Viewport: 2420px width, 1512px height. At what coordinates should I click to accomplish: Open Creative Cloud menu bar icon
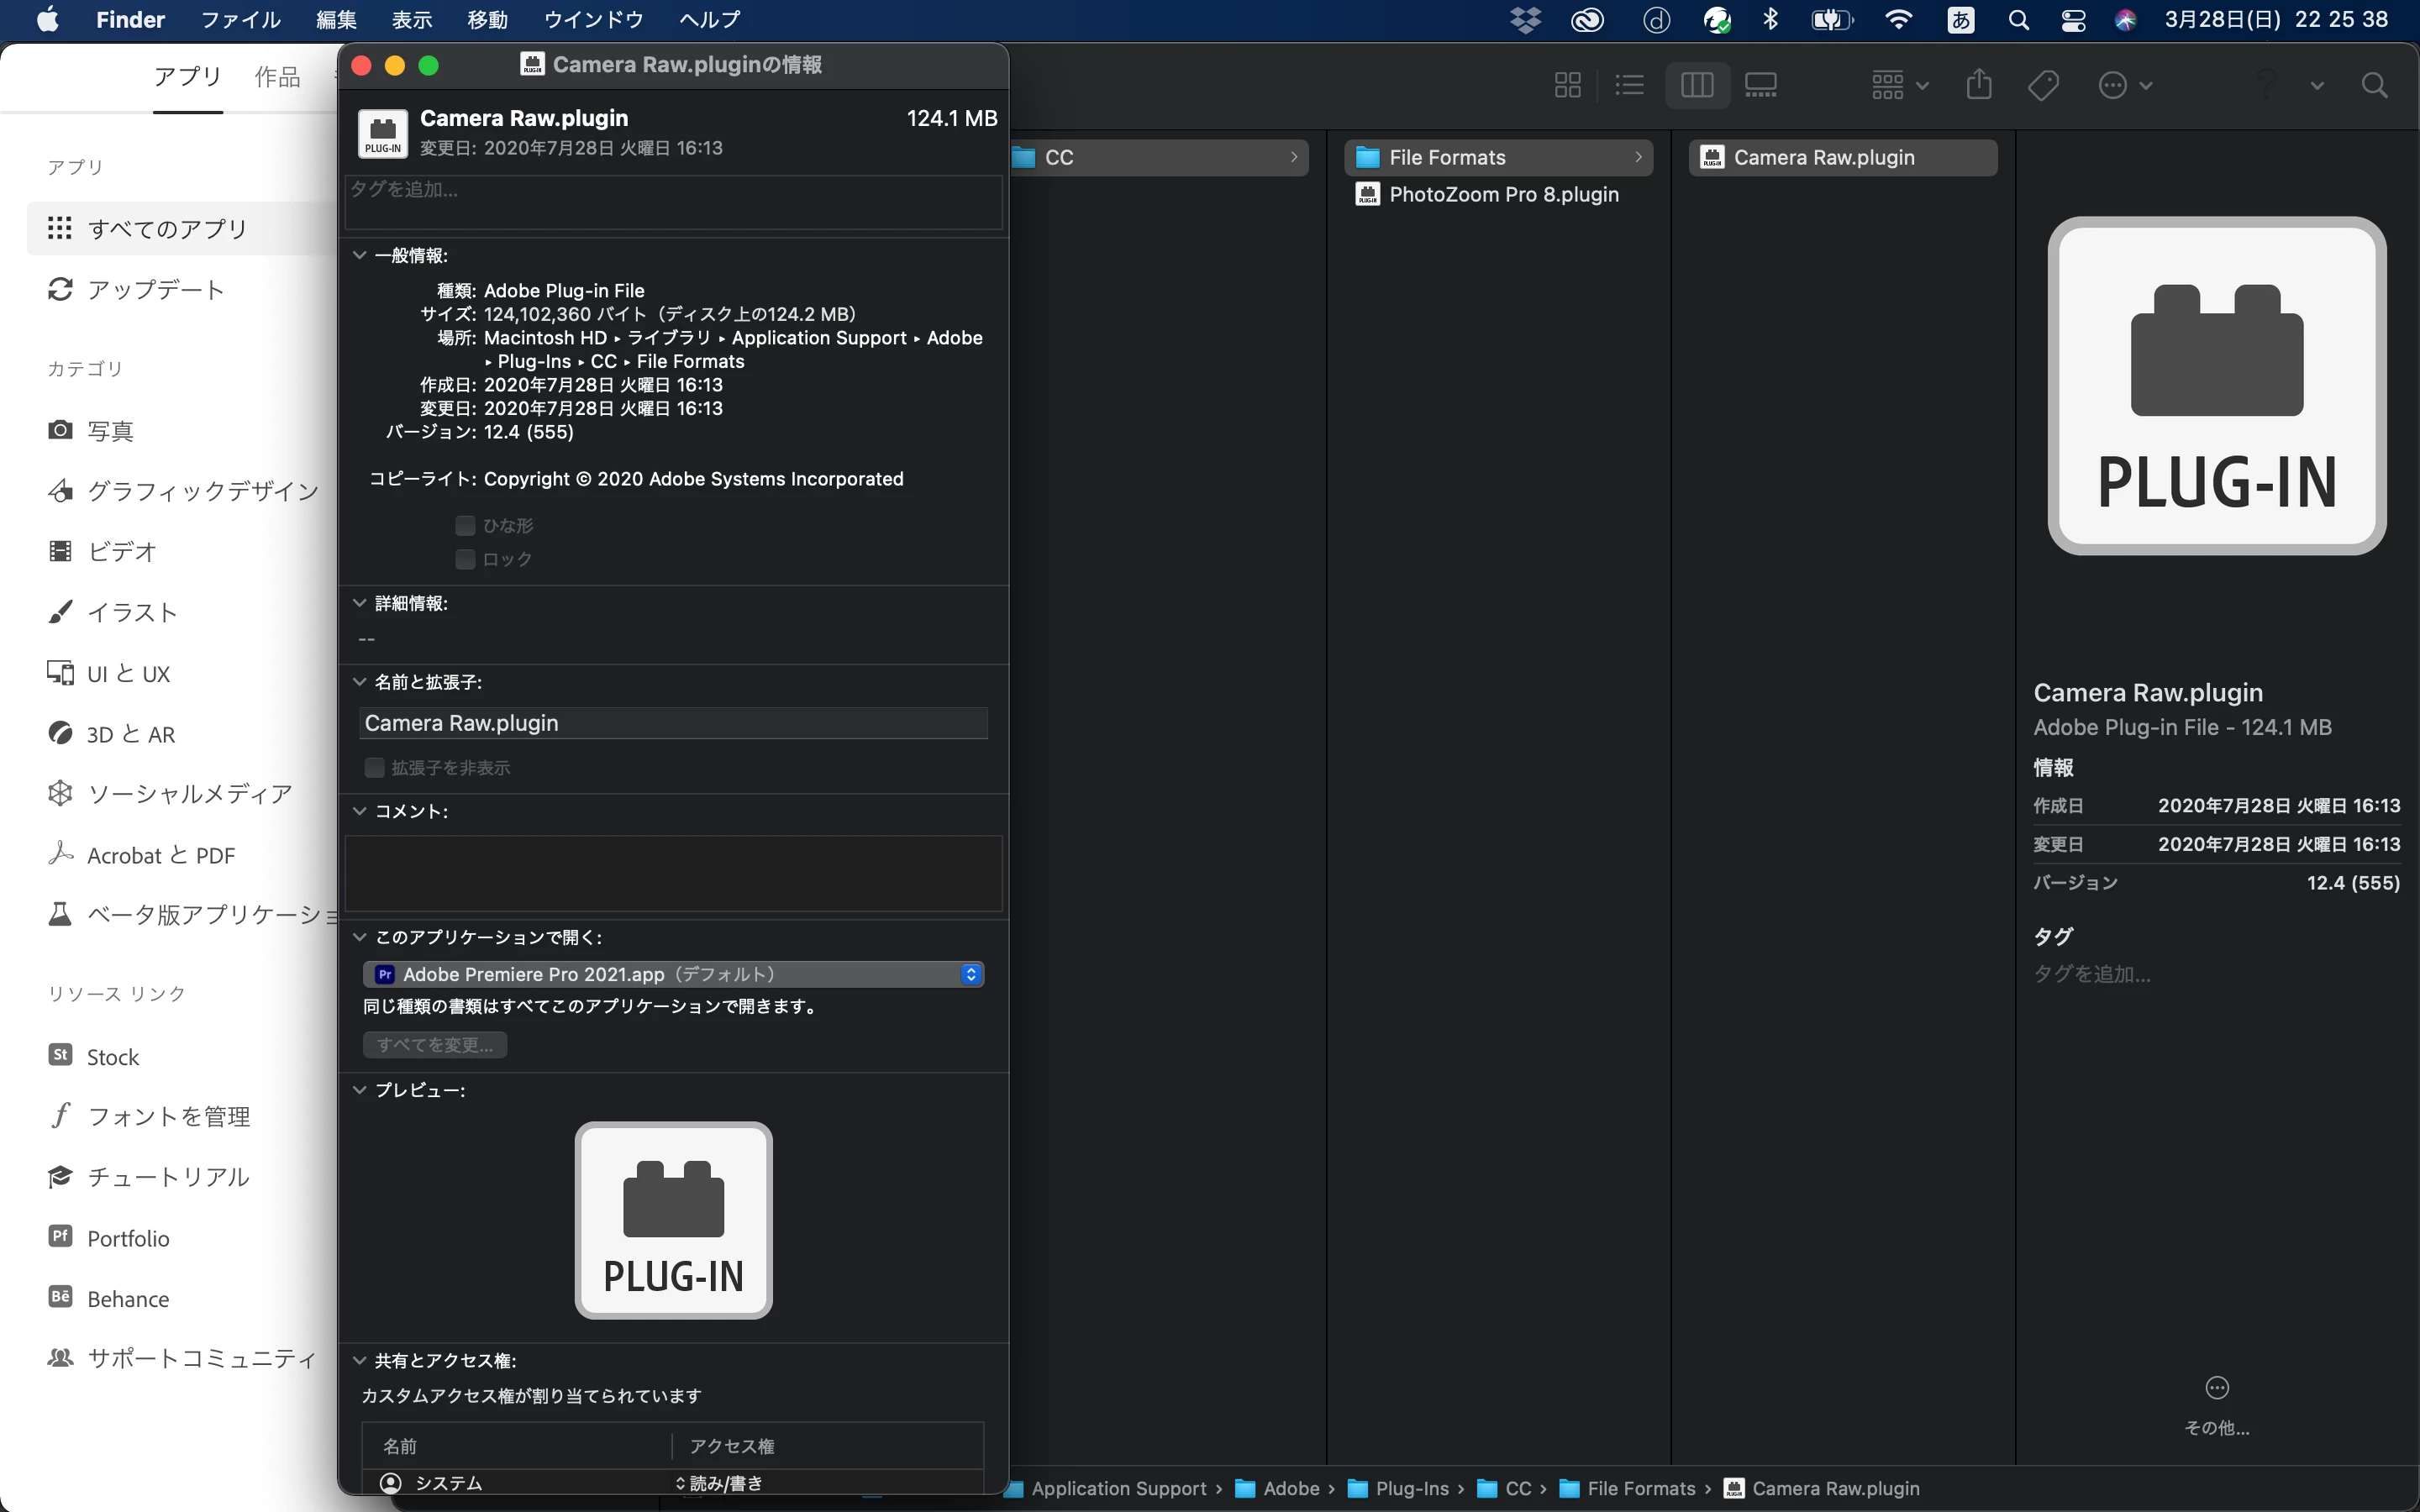coord(1587,20)
